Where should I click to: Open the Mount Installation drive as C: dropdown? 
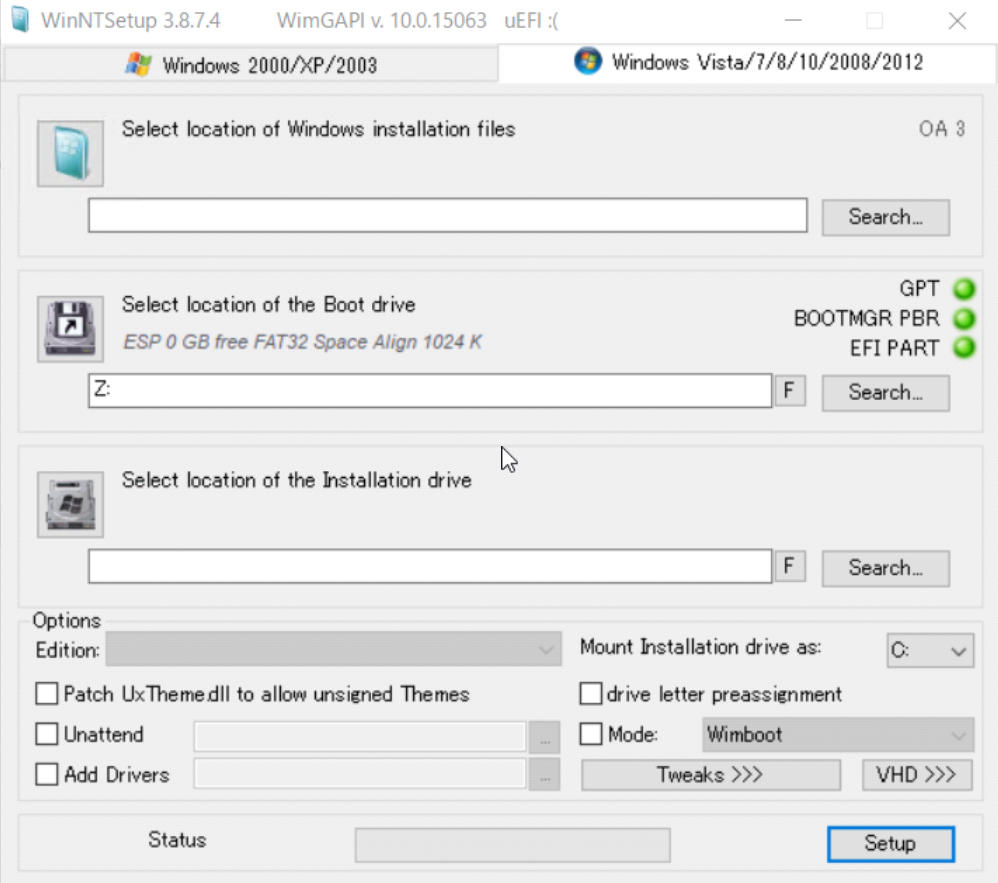930,651
